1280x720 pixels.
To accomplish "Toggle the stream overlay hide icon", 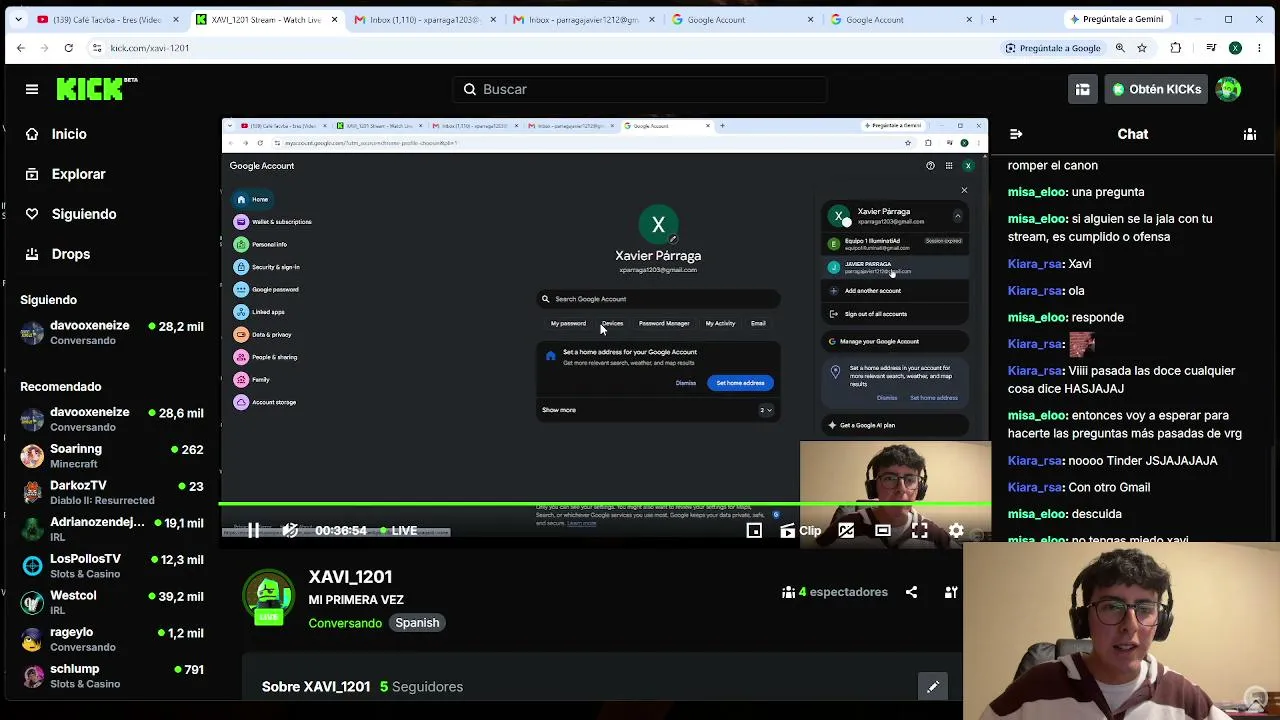I will click(846, 531).
